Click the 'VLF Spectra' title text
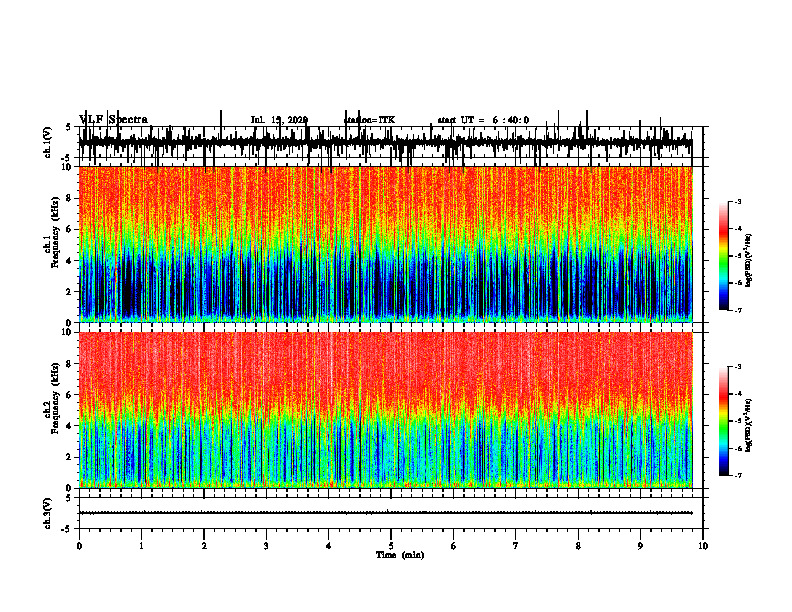Image resolution: width=792 pixels, height=612 pixels. pos(113,120)
